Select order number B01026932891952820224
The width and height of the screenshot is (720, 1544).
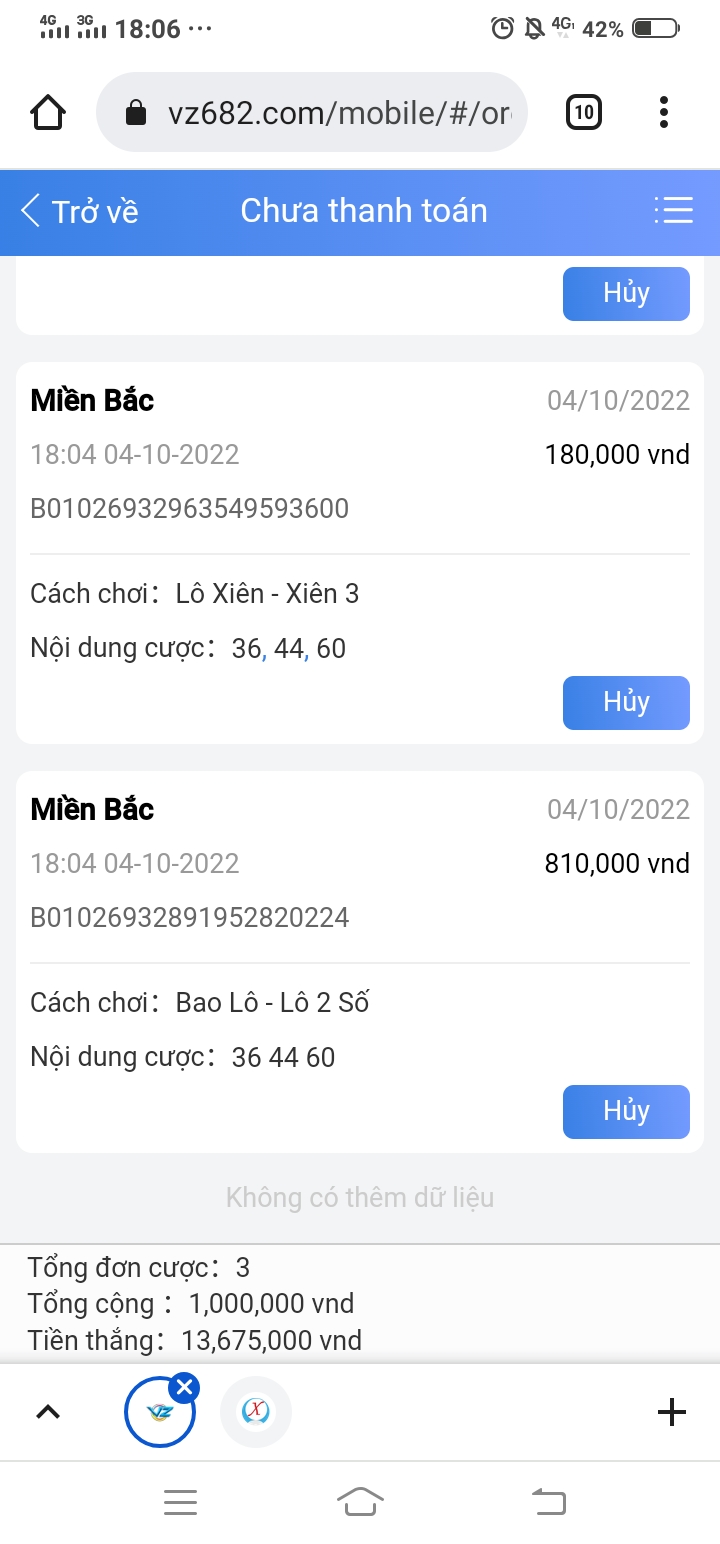(x=190, y=917)
